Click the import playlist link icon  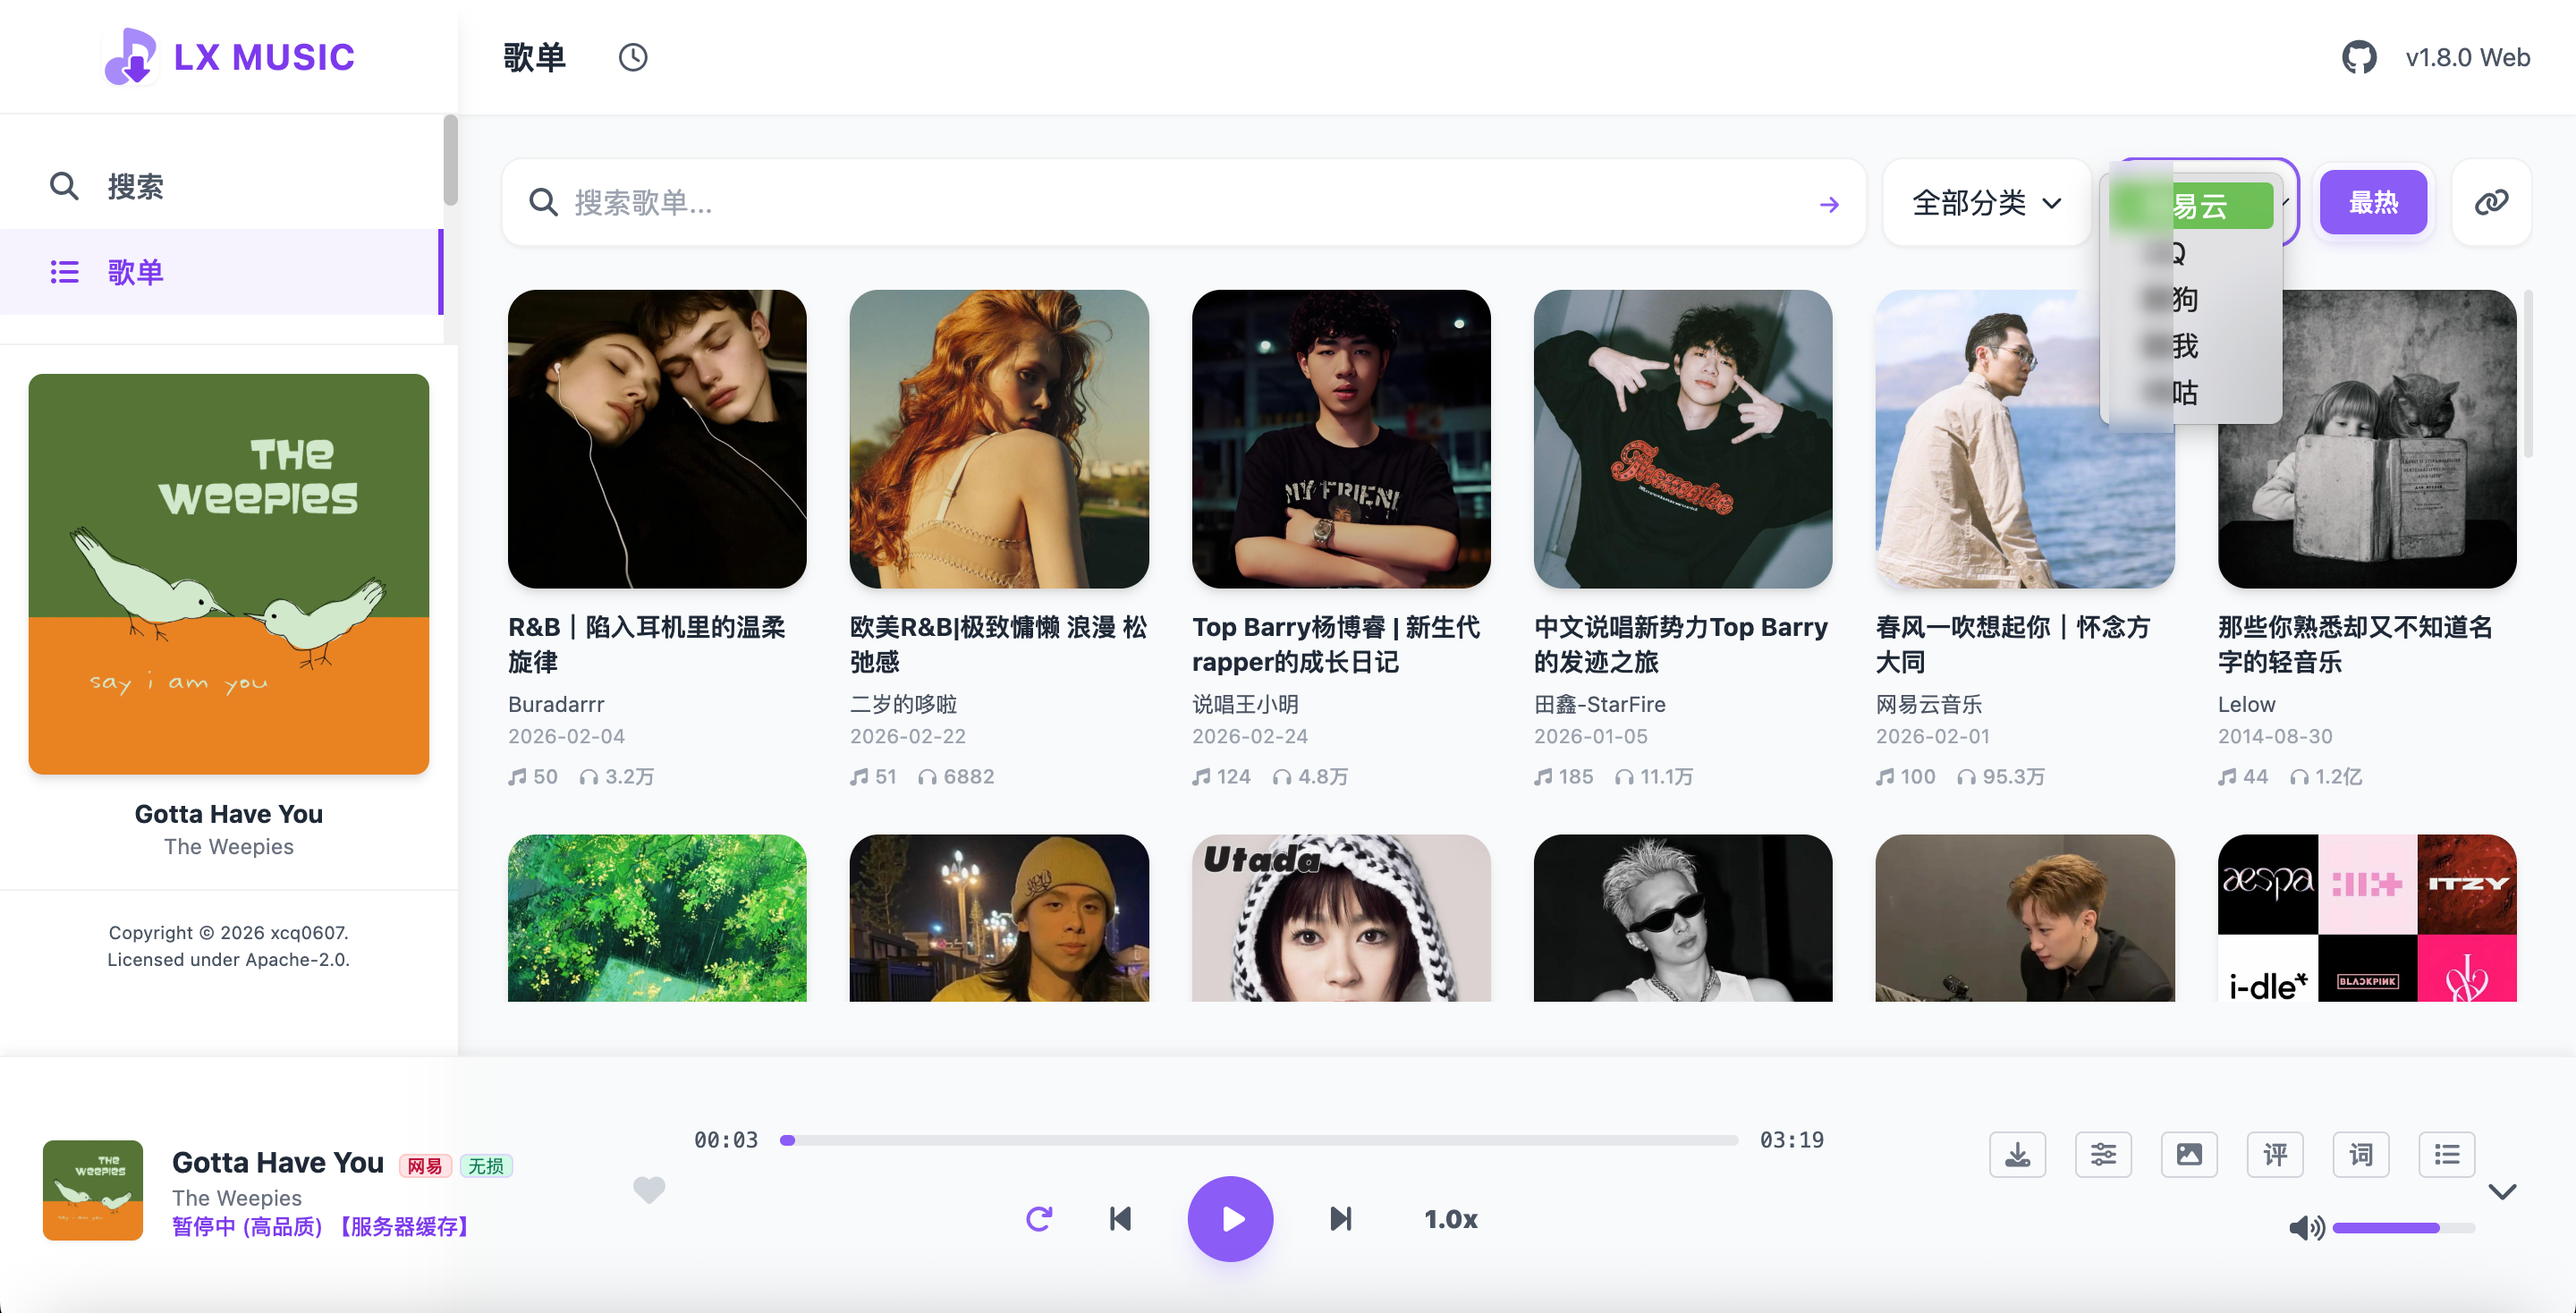pos(2490,202)
